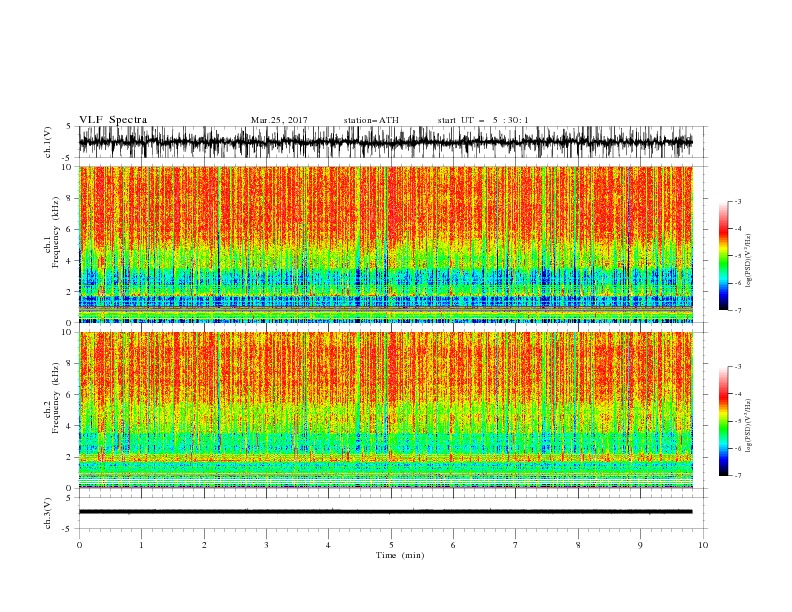Click the ch.3 flat waveform trace
The image size is (792, 612).
coord(386,512)
